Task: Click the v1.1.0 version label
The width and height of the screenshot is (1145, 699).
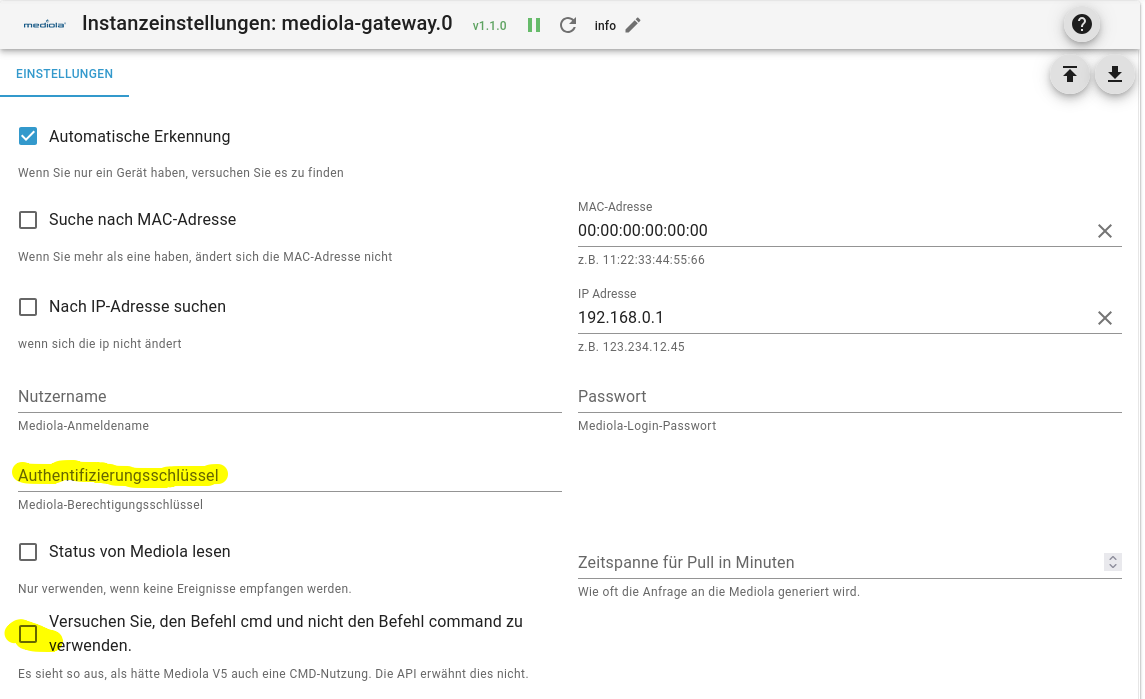Action: [x=489, y=26]
